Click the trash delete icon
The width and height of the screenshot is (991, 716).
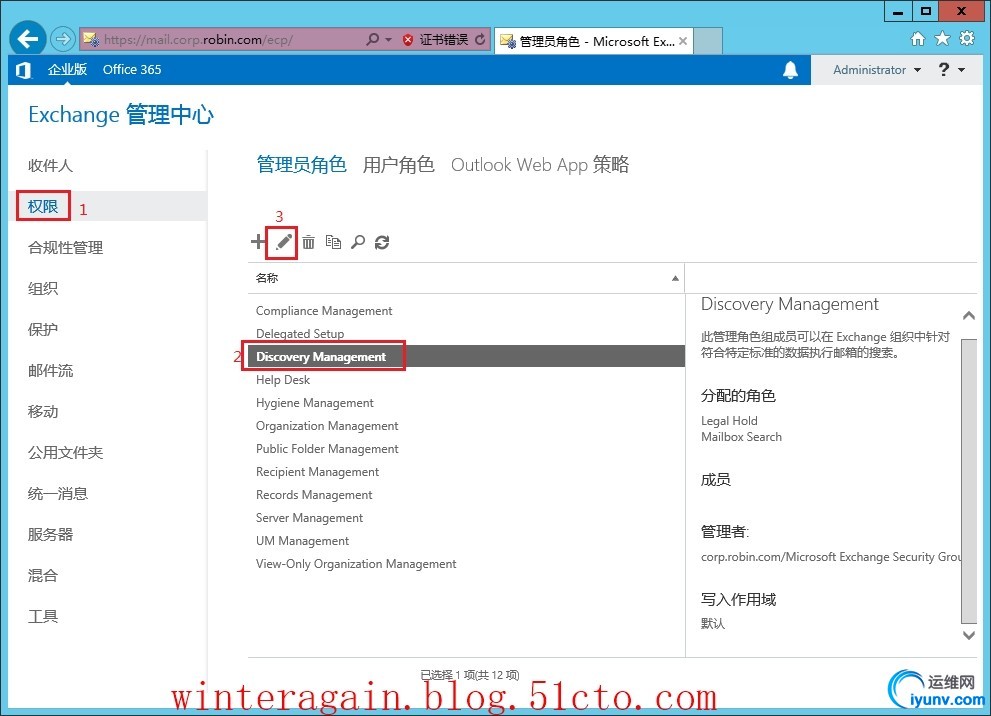[x=308, y=241]
